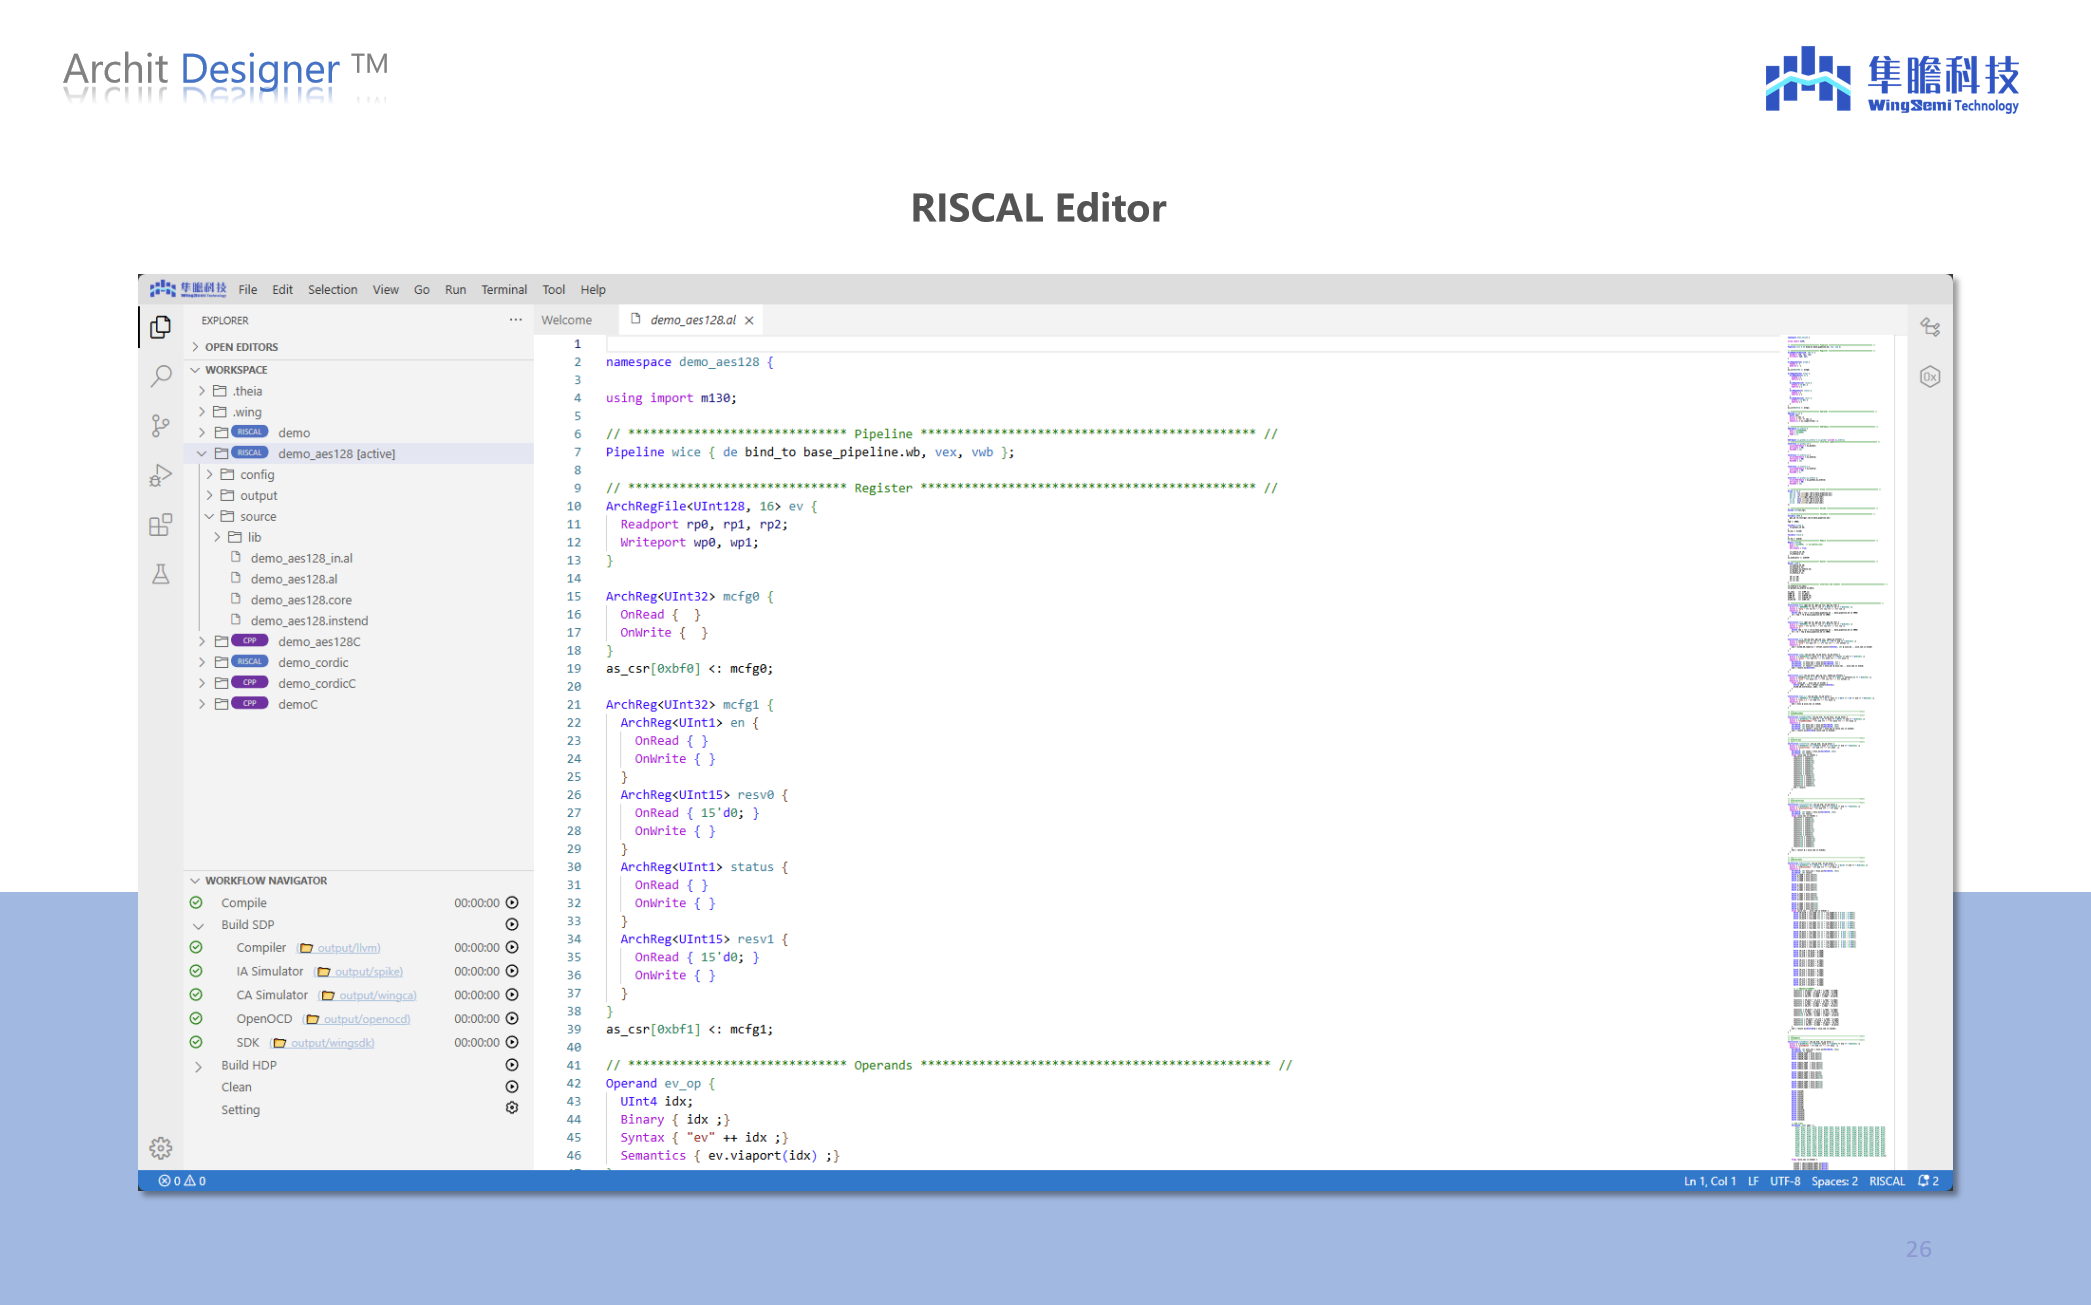Click the Spaces: 2 indentation setting
Screen dimensions: 2091x1305
pos(1834,1181)
